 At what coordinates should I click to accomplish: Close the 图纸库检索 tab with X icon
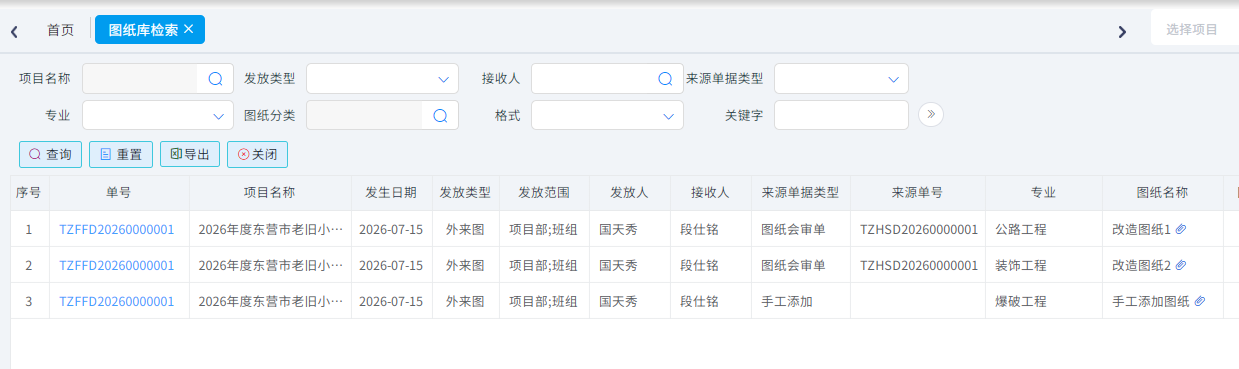188,29
